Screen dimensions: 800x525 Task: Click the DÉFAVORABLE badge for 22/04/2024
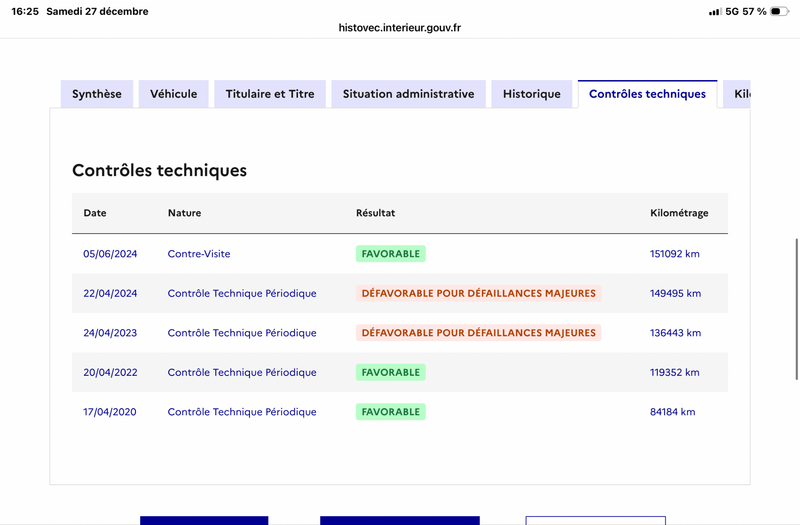click(478, 293)
